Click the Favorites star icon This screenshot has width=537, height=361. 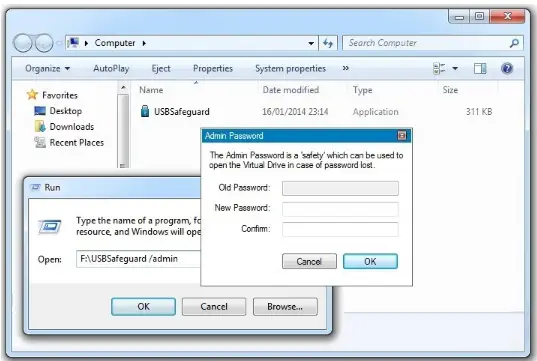(x=32, y=95)
